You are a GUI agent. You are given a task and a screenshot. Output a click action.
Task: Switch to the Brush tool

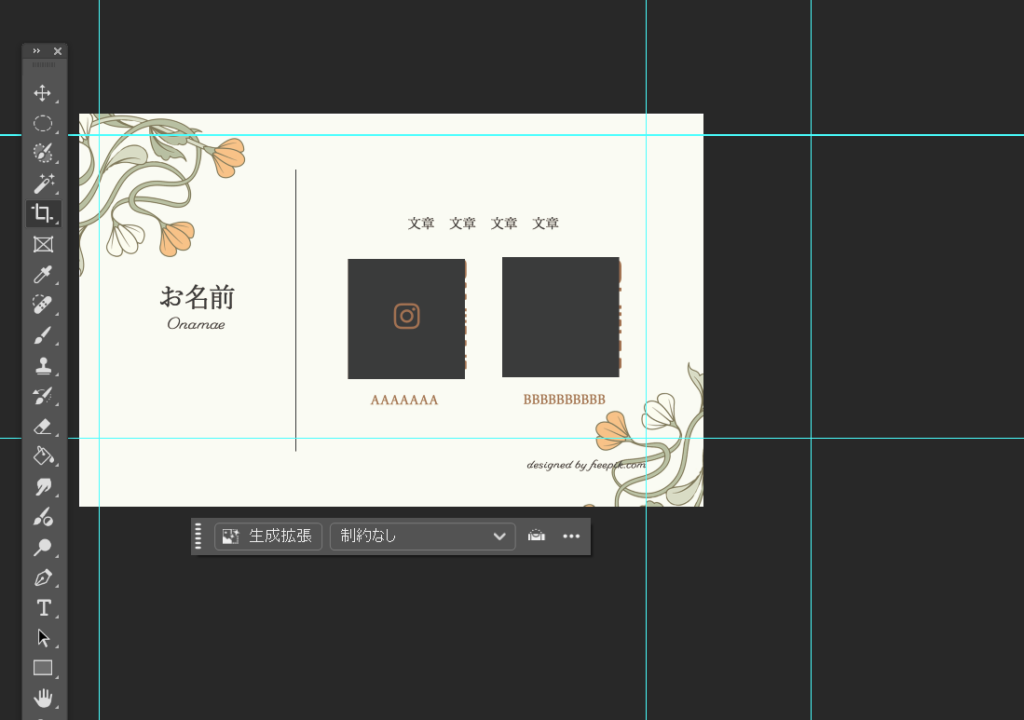click(43, 335)
